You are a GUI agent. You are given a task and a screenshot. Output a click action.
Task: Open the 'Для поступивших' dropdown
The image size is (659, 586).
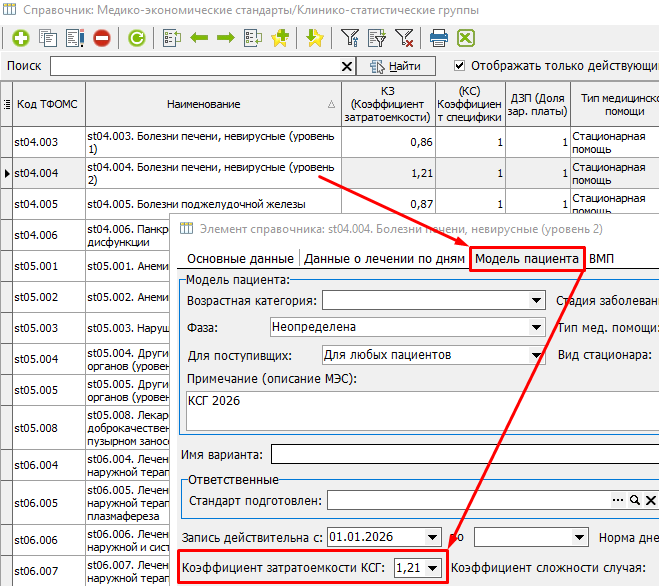pyautogui.click(x=536, y=355)
